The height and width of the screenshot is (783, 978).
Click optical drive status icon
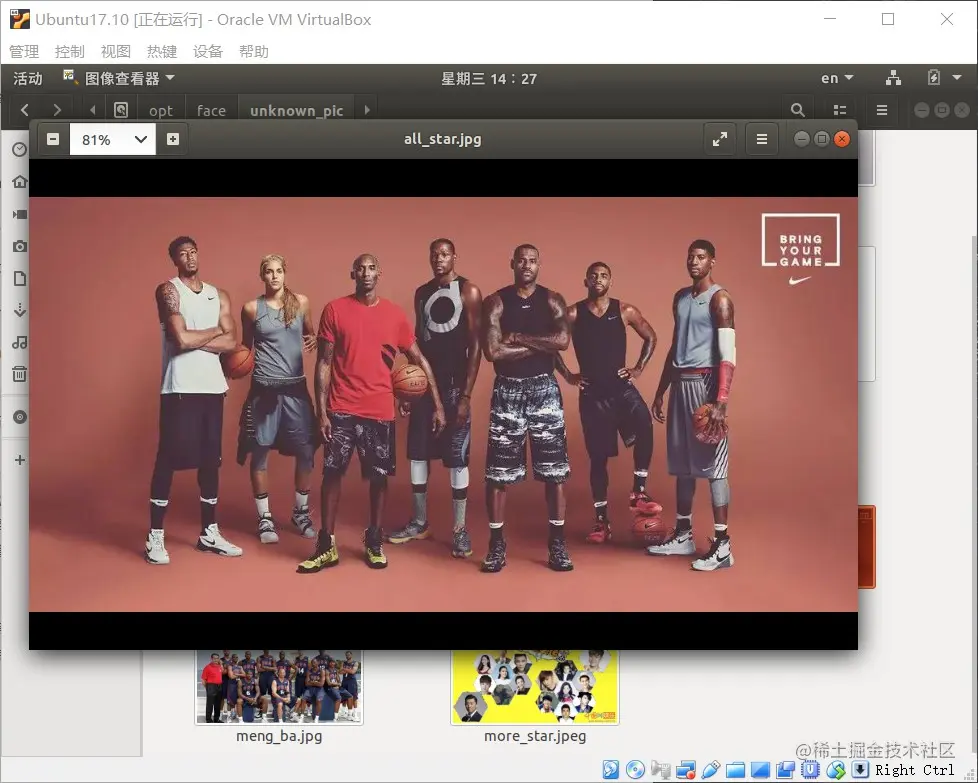click(636, 769)
